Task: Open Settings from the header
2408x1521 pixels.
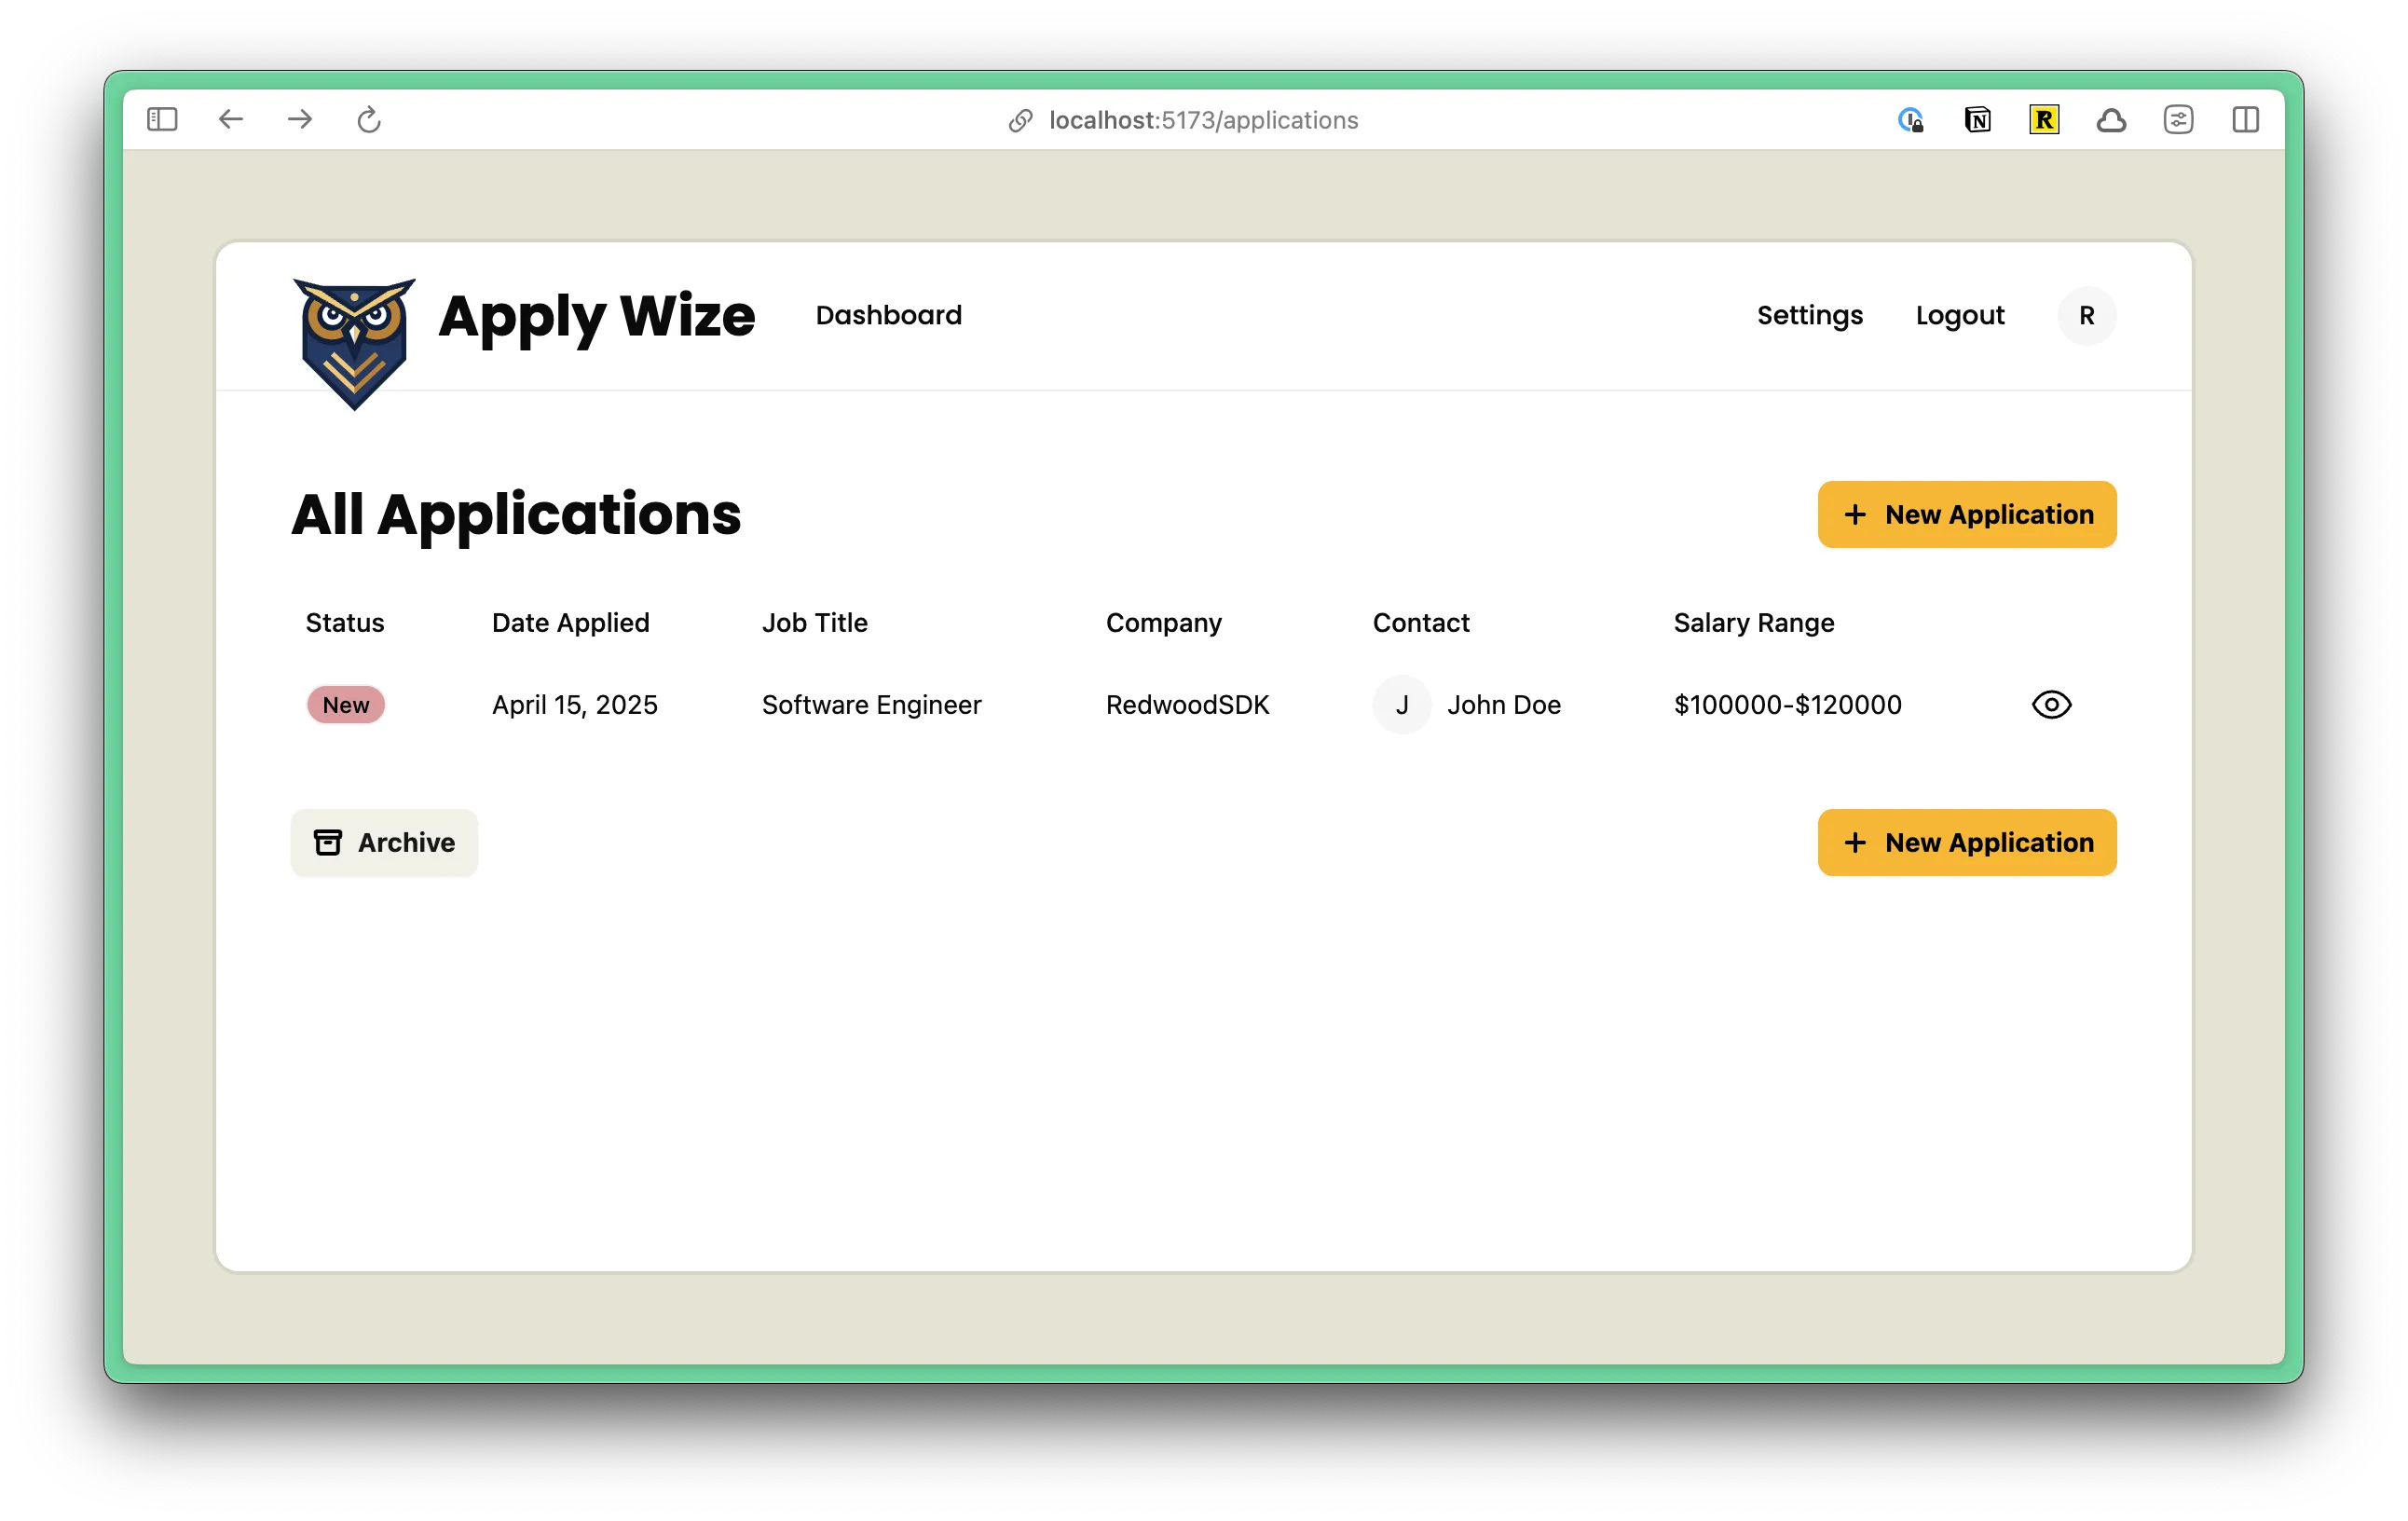Action: coord(1809,315)
